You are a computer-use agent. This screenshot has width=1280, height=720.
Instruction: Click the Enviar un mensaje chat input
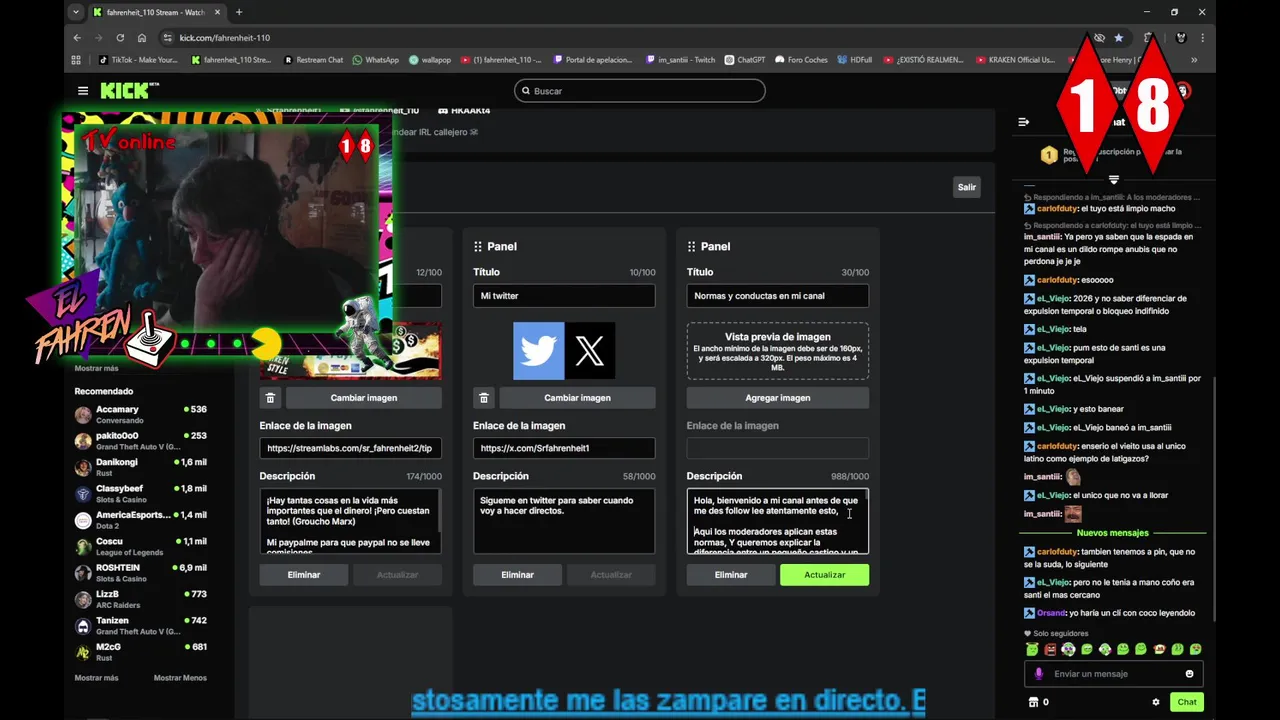[x=1112, y=674]
